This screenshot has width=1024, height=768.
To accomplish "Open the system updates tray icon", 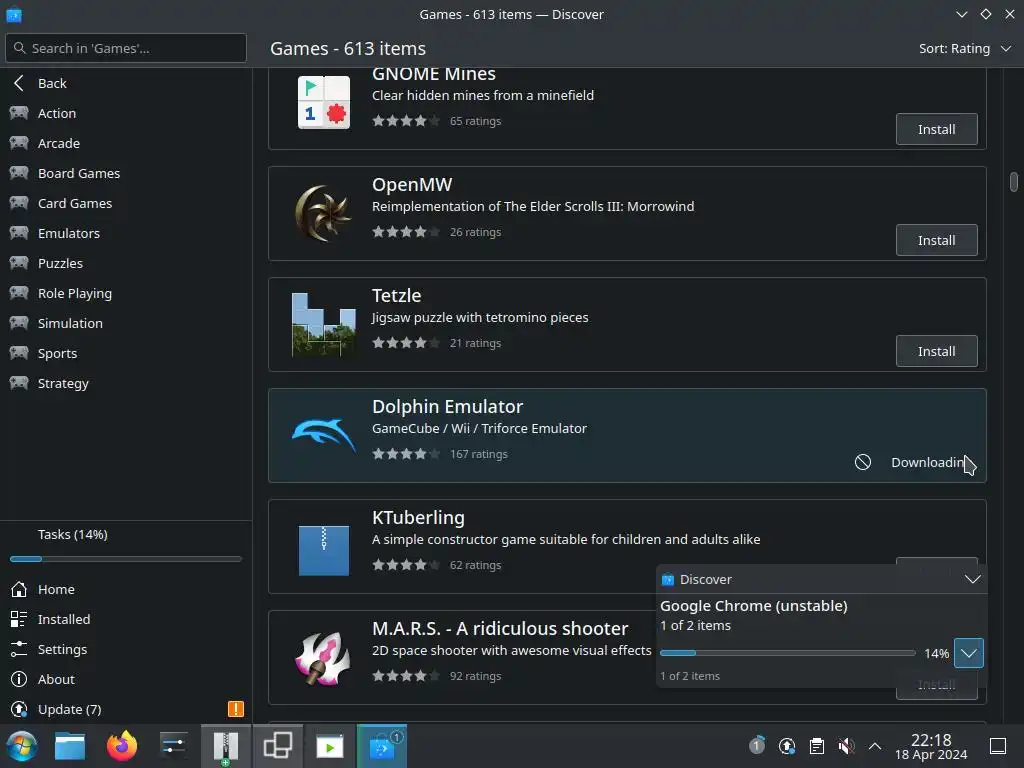I will (787, 746).
